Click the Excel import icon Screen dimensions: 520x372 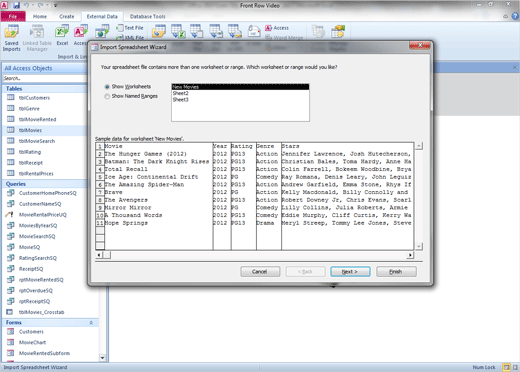(62, 35)
